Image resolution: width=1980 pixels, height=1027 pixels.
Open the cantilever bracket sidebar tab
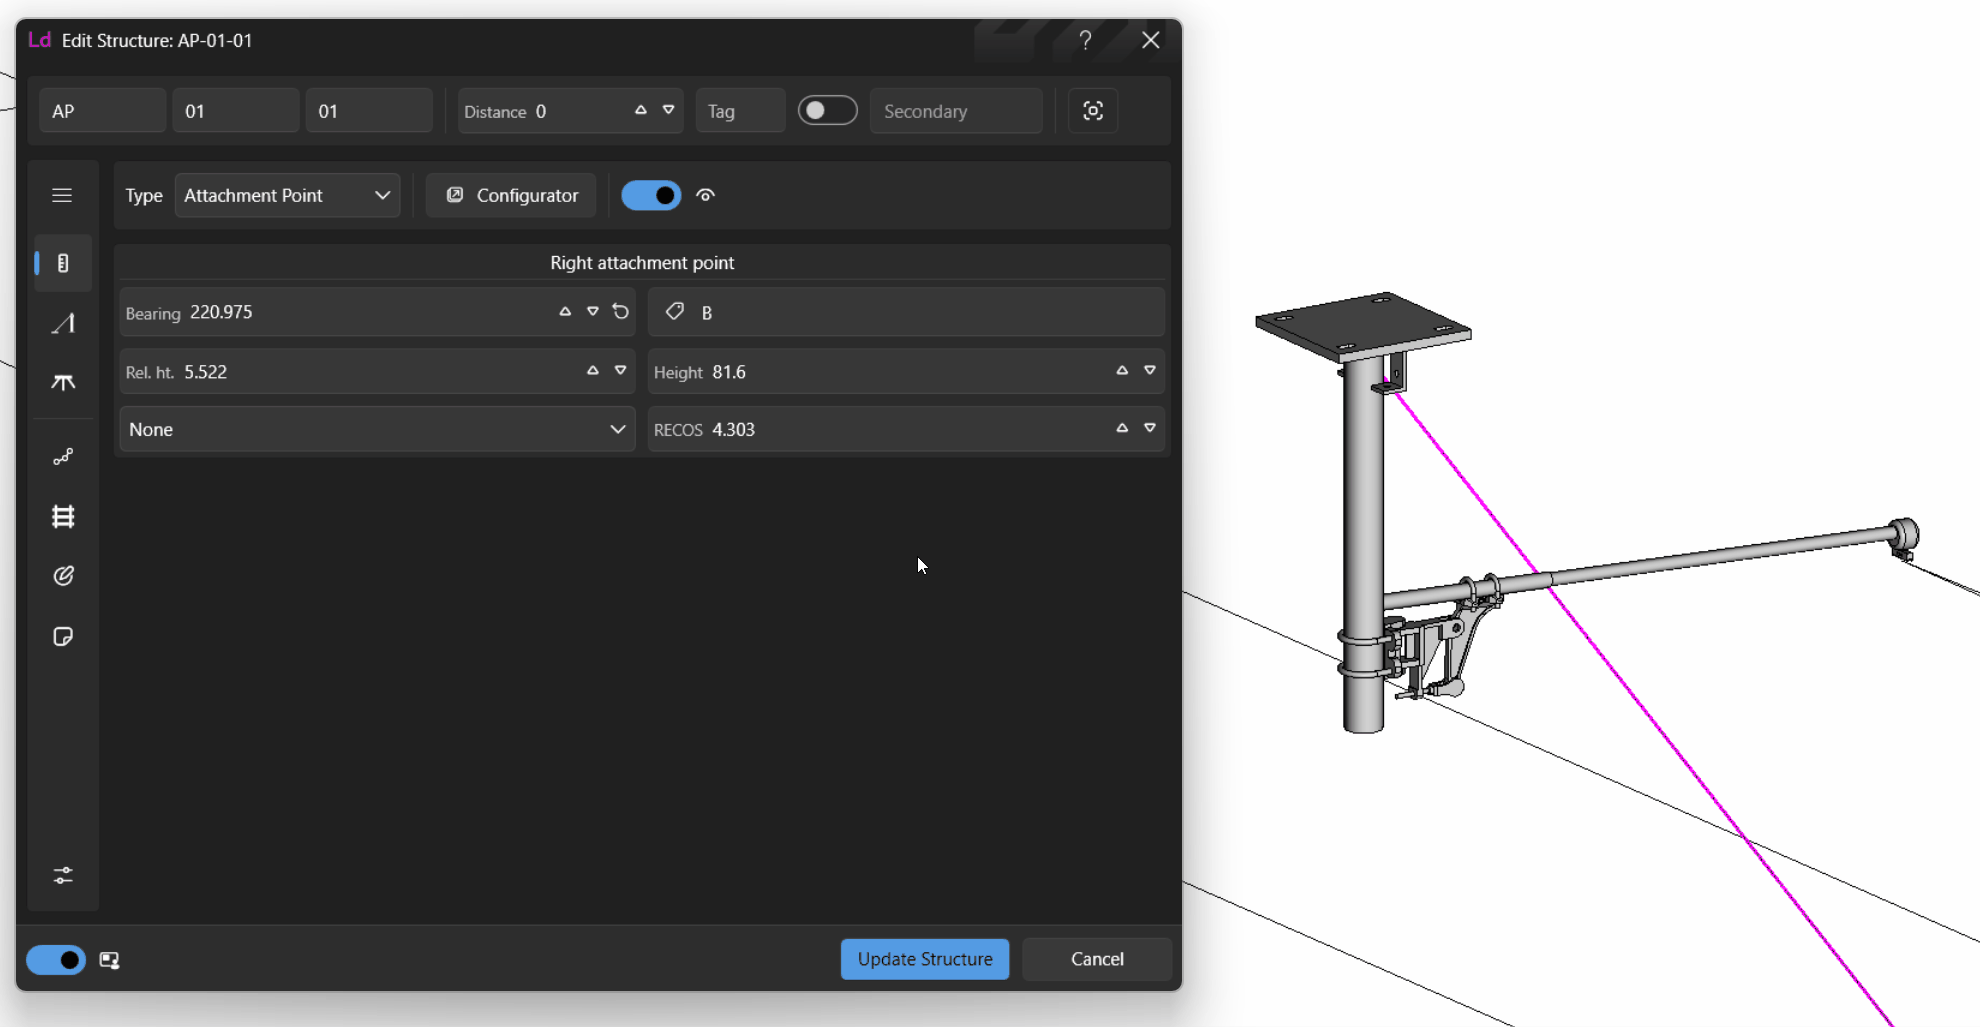point(63,383)
